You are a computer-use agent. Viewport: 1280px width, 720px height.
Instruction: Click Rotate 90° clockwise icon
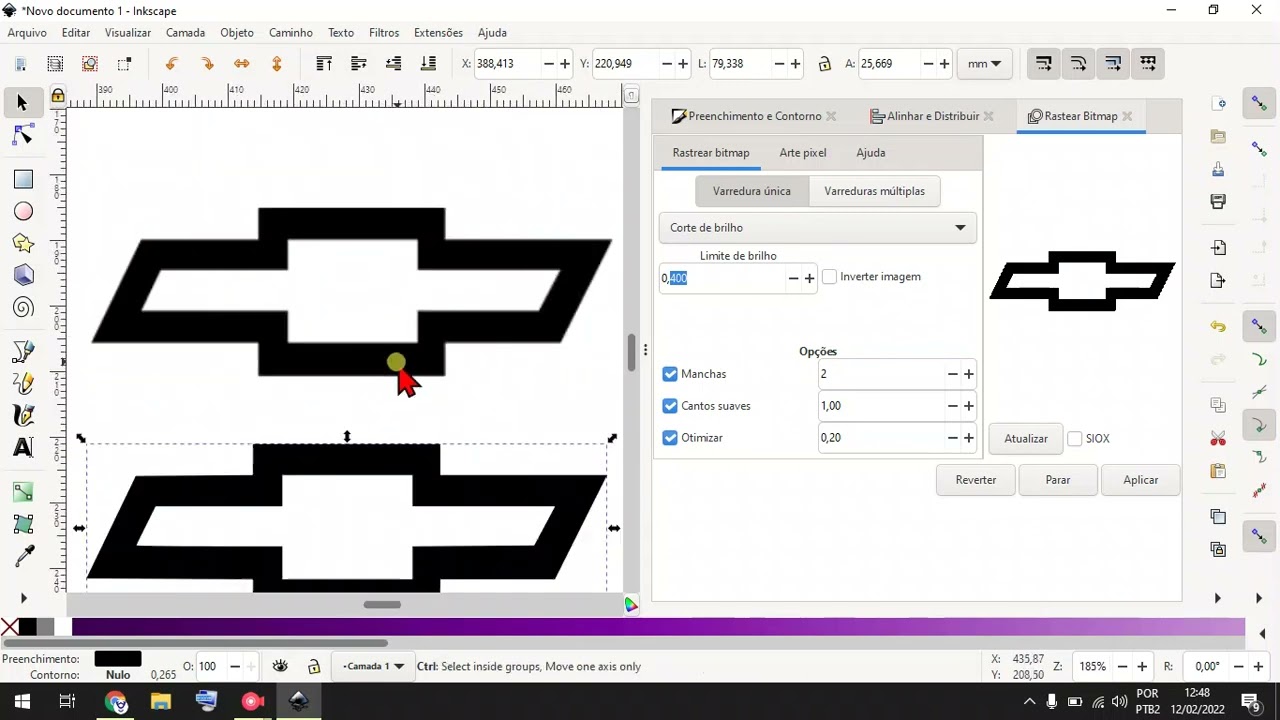tap(207, 64)
